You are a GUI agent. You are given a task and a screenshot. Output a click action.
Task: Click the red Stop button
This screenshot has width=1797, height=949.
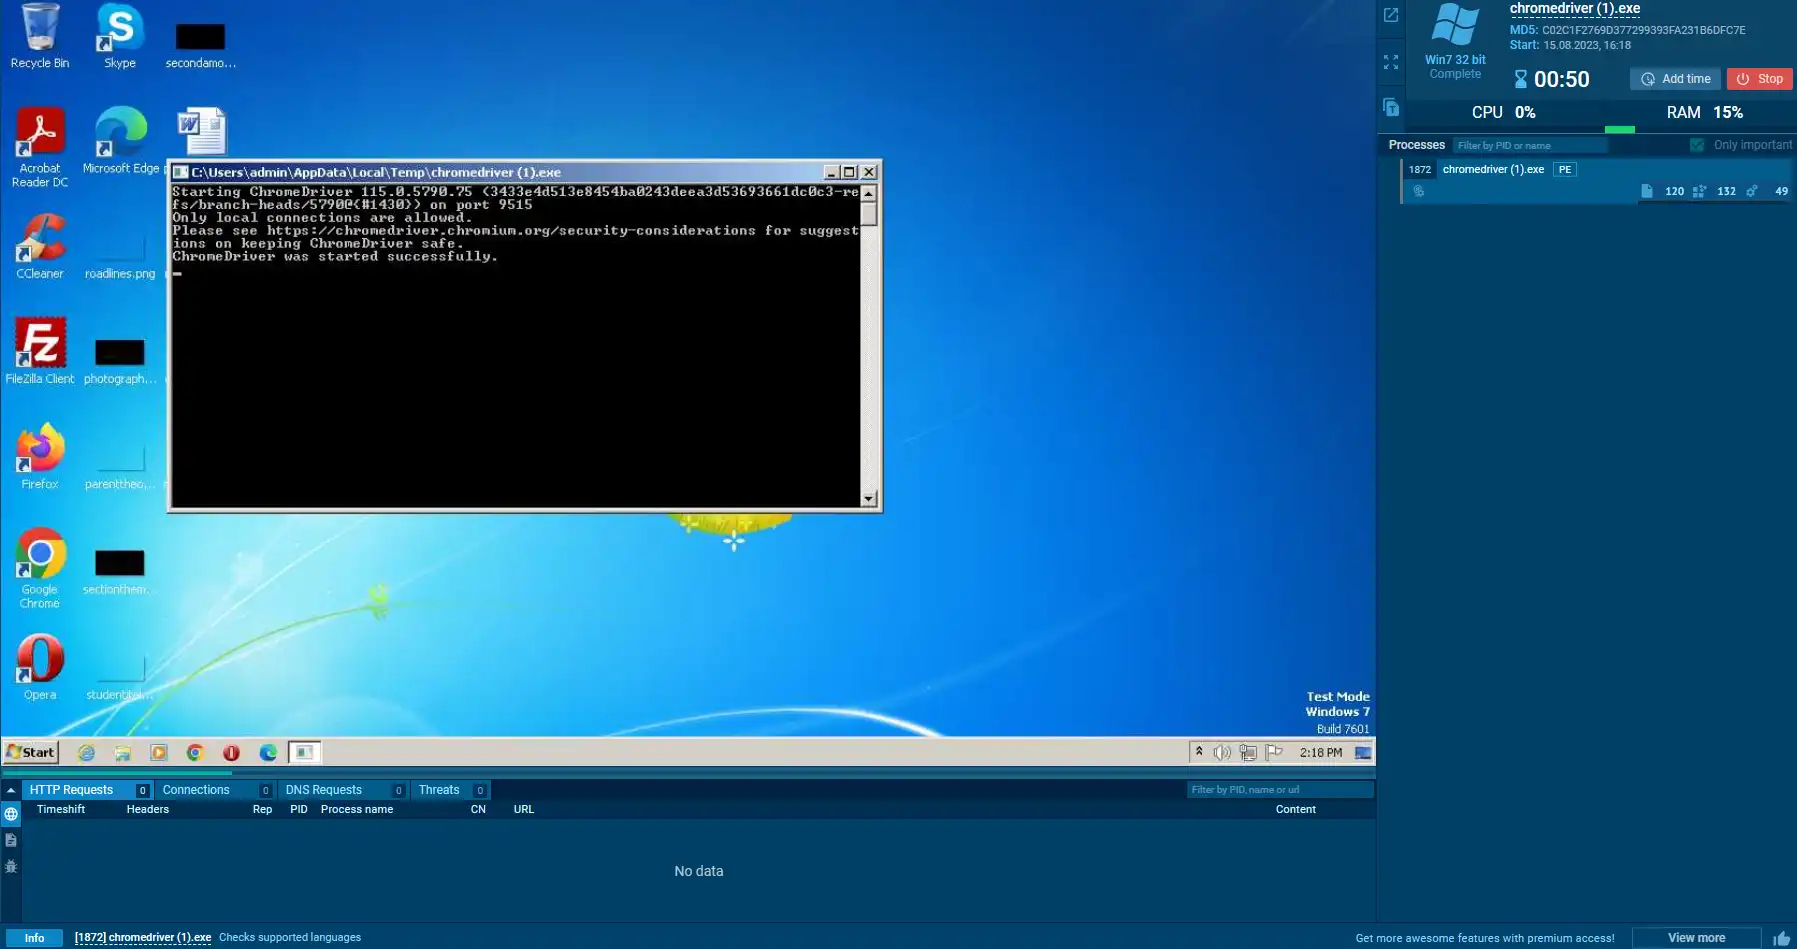1759,79
